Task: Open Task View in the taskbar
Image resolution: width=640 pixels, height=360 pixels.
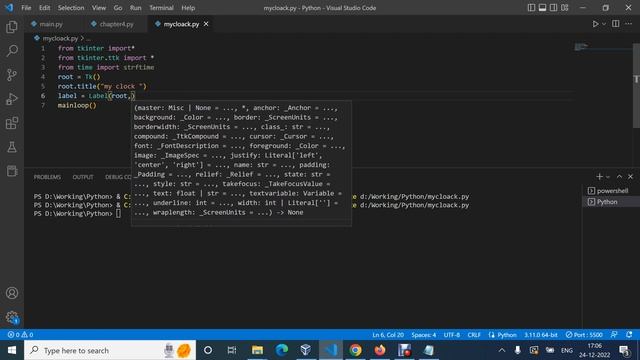Action: pos(232,350)
